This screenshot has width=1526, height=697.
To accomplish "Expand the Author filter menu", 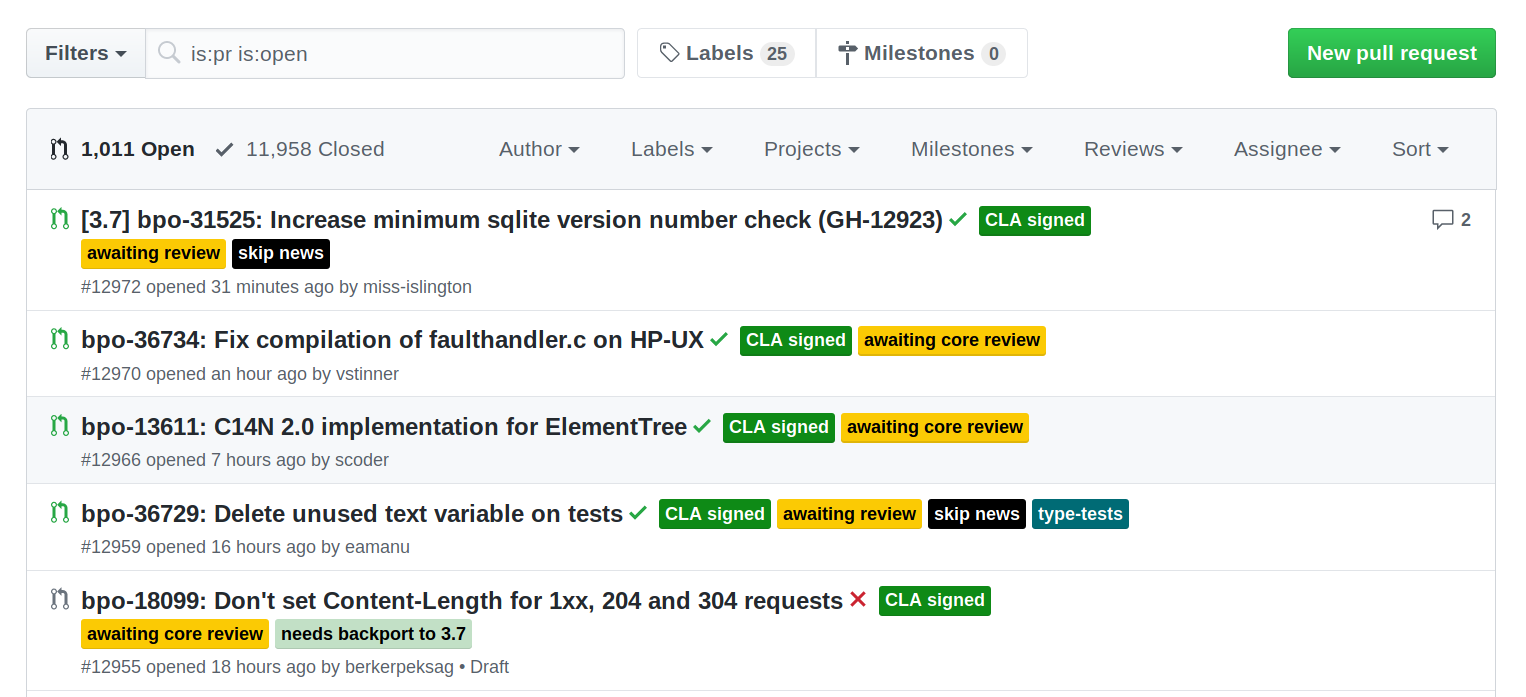I will (539, 149).
